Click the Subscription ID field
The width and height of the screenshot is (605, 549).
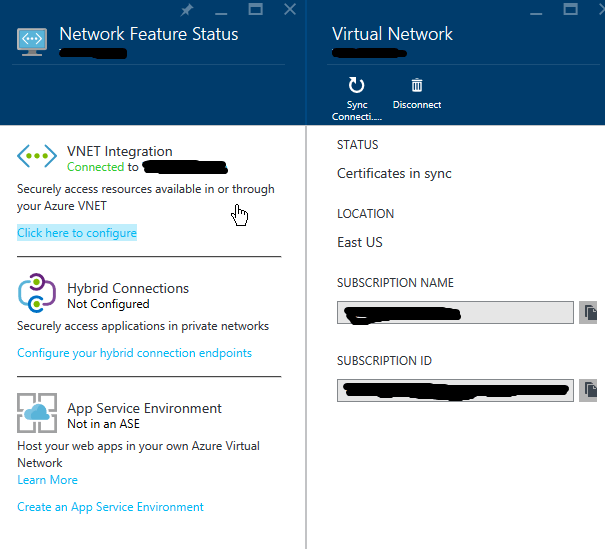(x=455, y=390)
